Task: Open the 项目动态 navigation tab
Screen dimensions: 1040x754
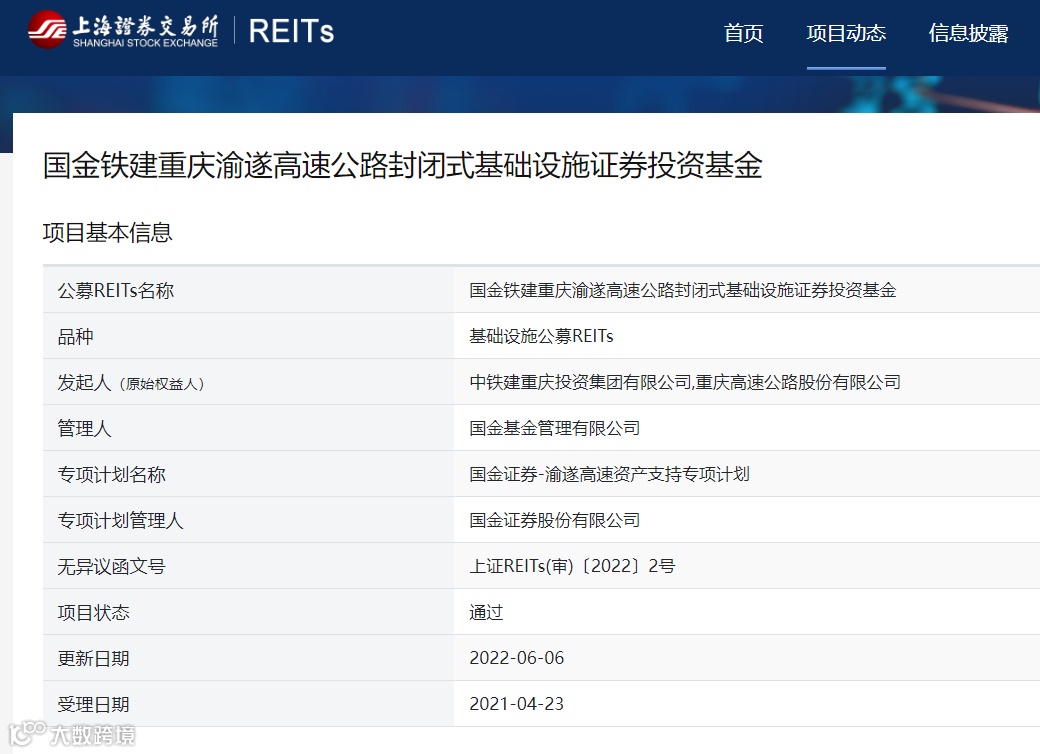Action: click(x=846, y=33)
